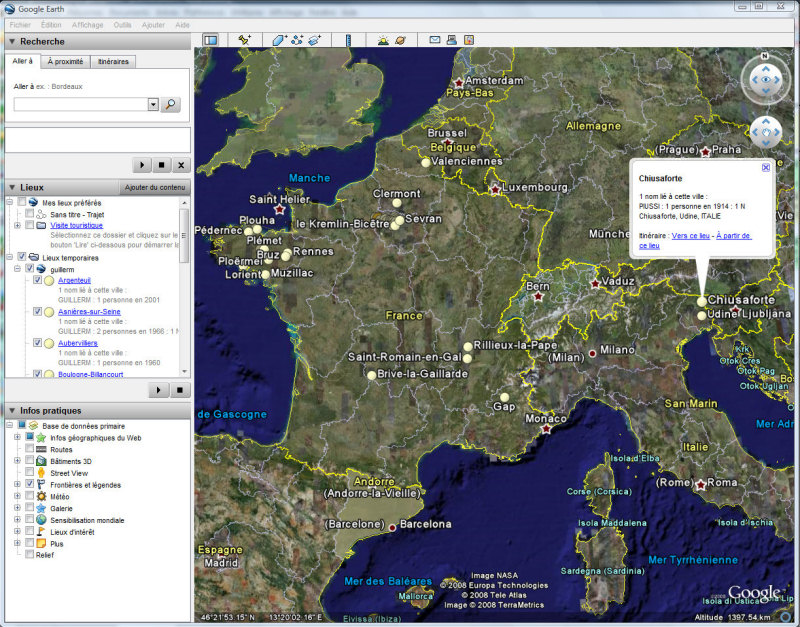Click the Move joystick hand control
Screen dimensions: 800x627
[x=765, y=132]
